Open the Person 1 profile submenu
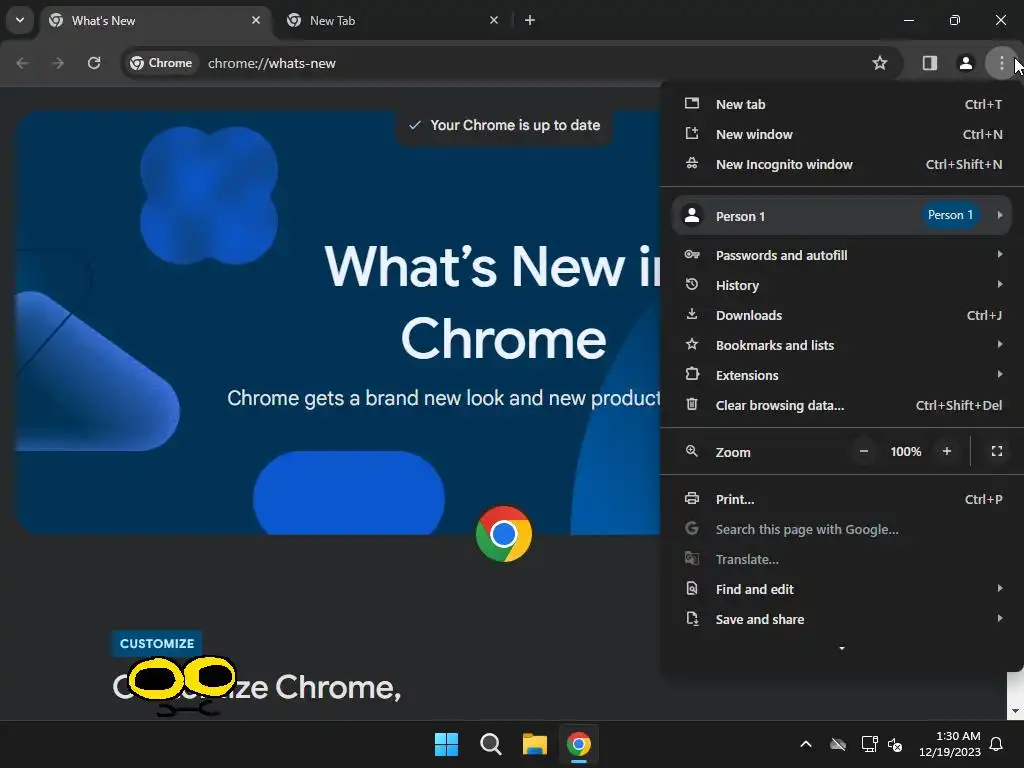Image resolution: width=1024 pixels, height=768 pixels. (x=842, y=216)
